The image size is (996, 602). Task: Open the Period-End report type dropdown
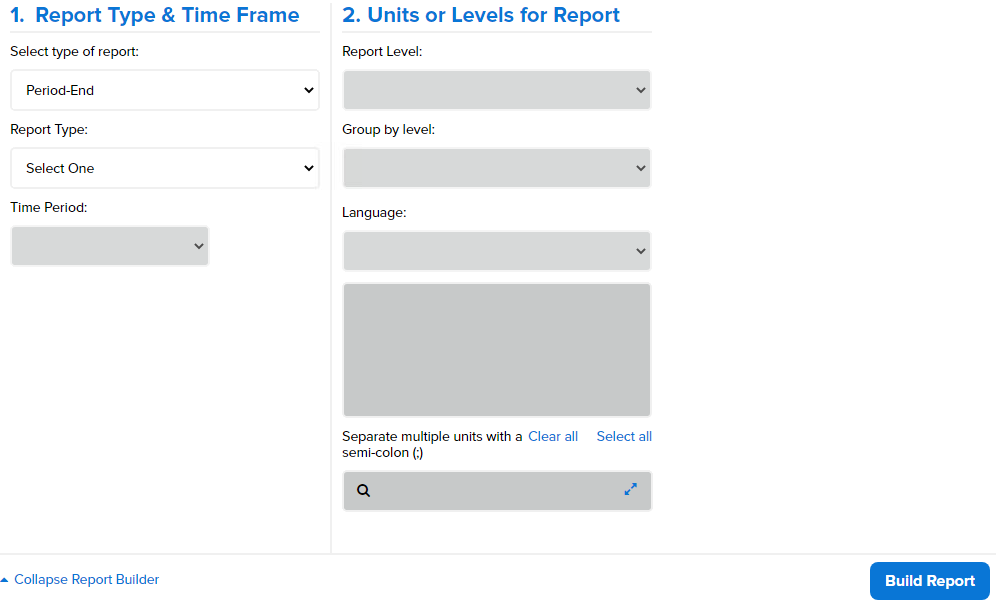[165, 90]
